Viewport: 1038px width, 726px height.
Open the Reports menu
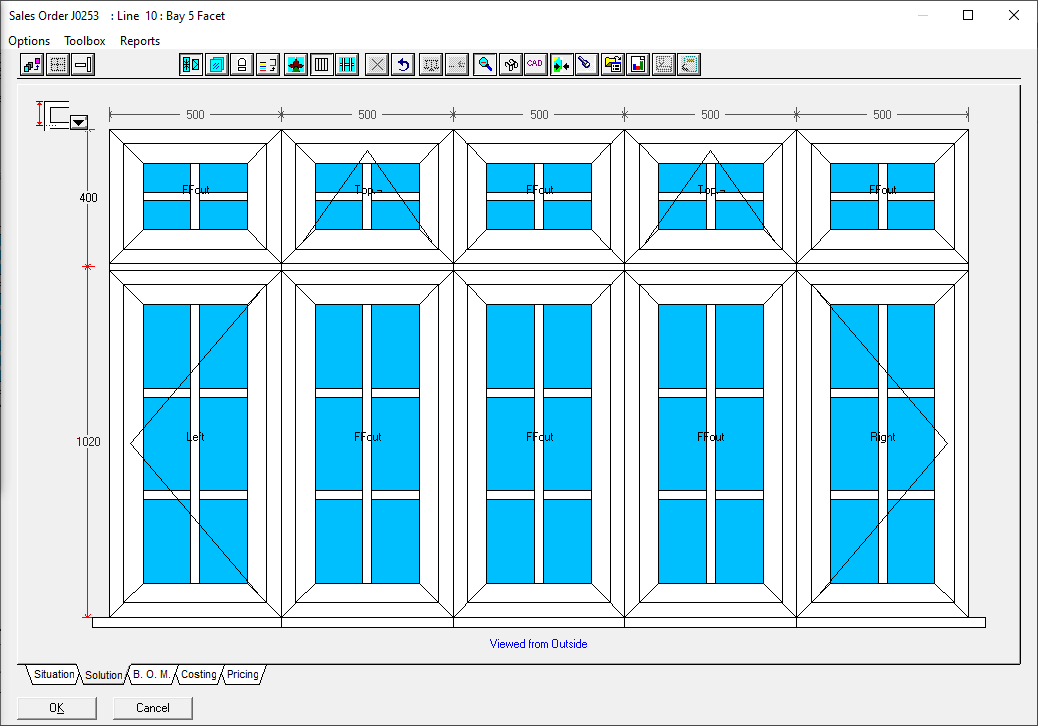click(140, 41)
